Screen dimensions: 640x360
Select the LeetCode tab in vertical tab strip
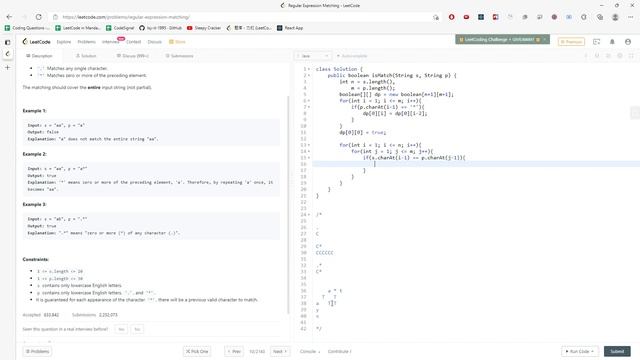coord(7,54)
